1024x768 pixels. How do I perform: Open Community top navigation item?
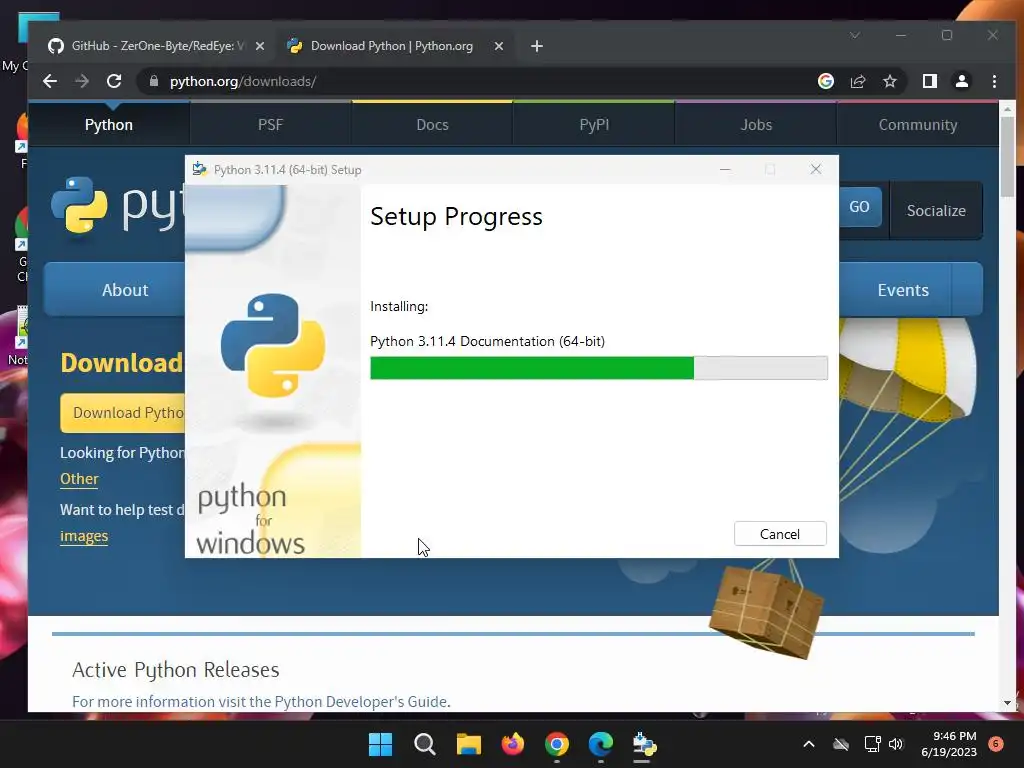(x=918, y=124)
